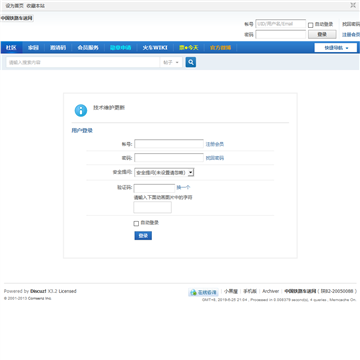Click the 中国铁路车迷网 site logo
The image size is (360, 360).
point(17,18)
